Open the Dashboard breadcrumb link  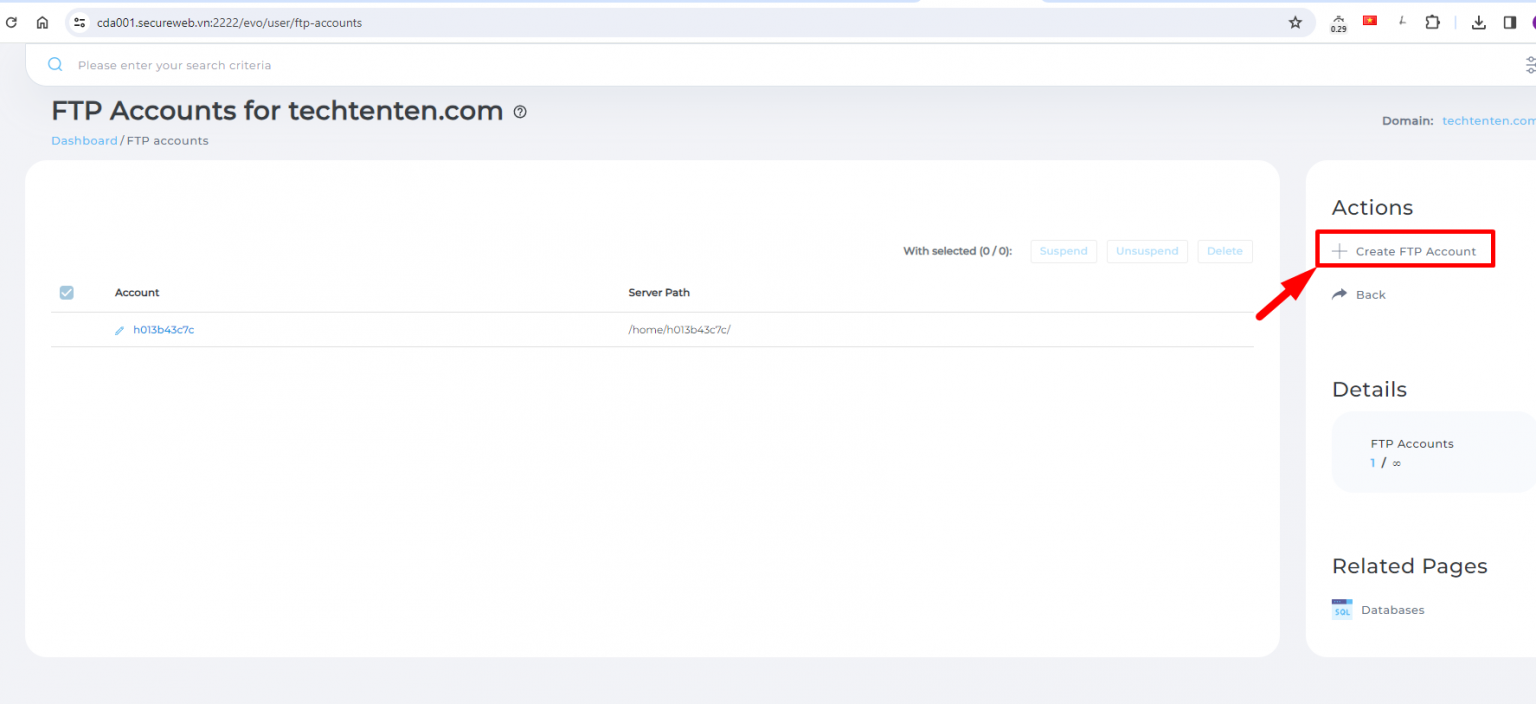(84, 140)
